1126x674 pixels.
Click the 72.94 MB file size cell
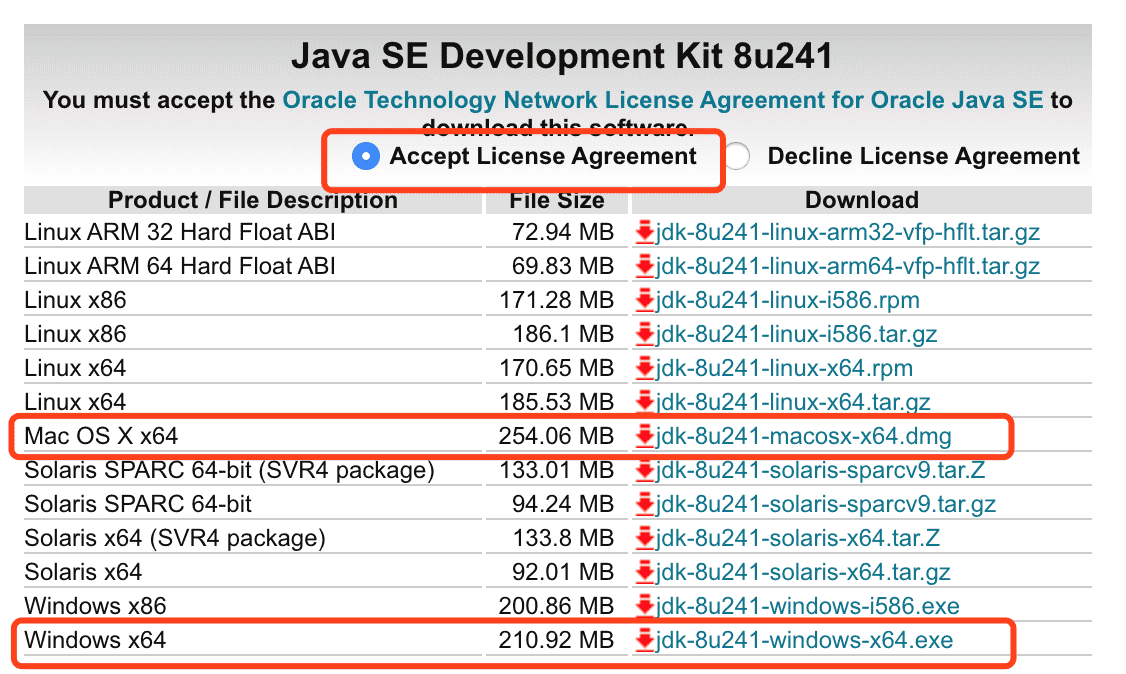557,232
